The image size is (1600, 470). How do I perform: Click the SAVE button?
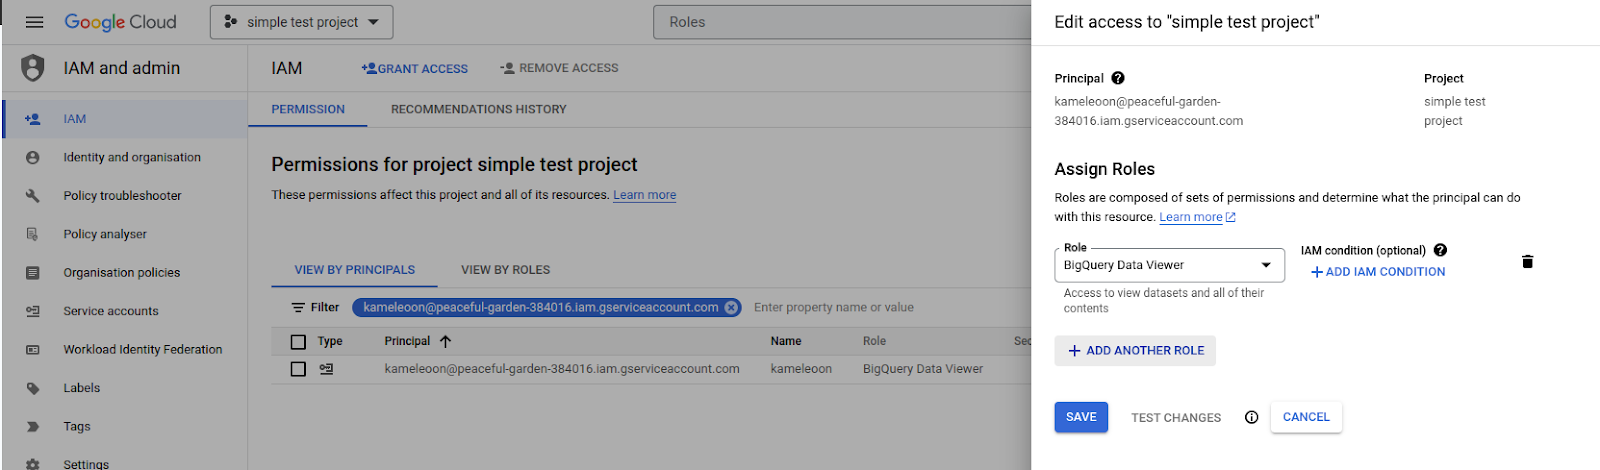(1081, 417)
